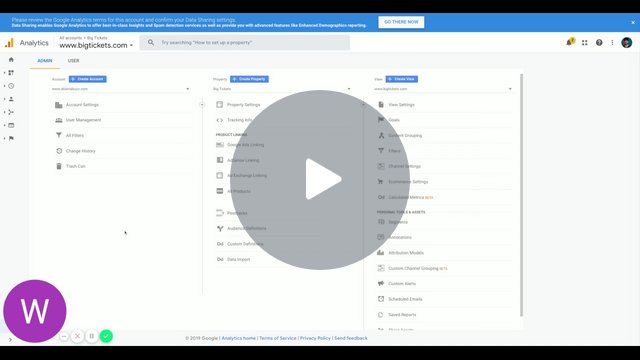Click the Custom Channel Grouping icon

[x=381, y=268]
